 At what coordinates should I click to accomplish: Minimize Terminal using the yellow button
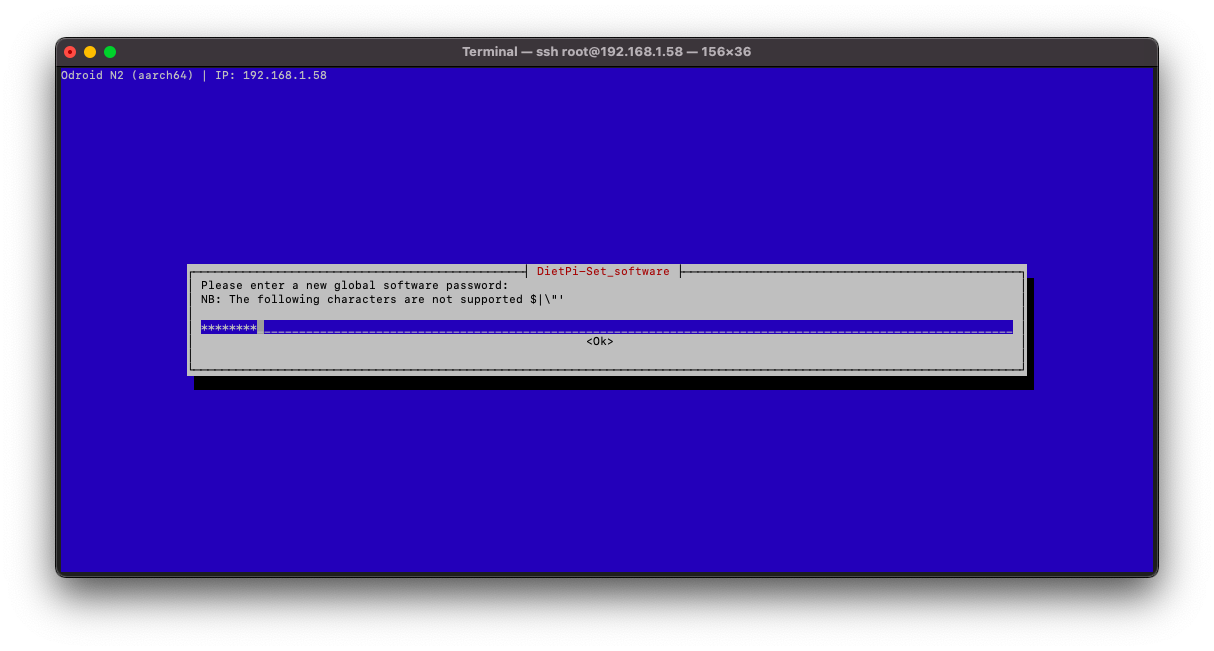pyautogui.click(x=90, y=52)
